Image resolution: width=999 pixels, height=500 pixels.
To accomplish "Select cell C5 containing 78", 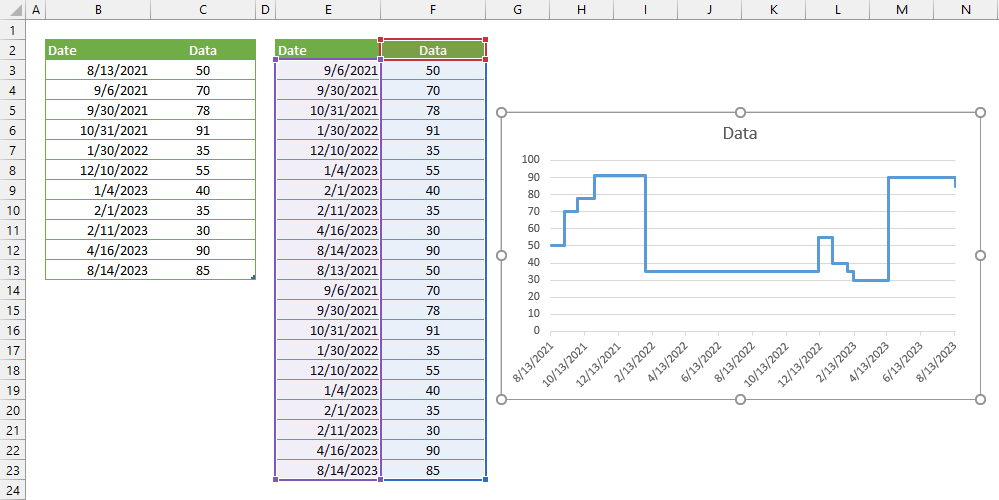I will pos(203,110).
